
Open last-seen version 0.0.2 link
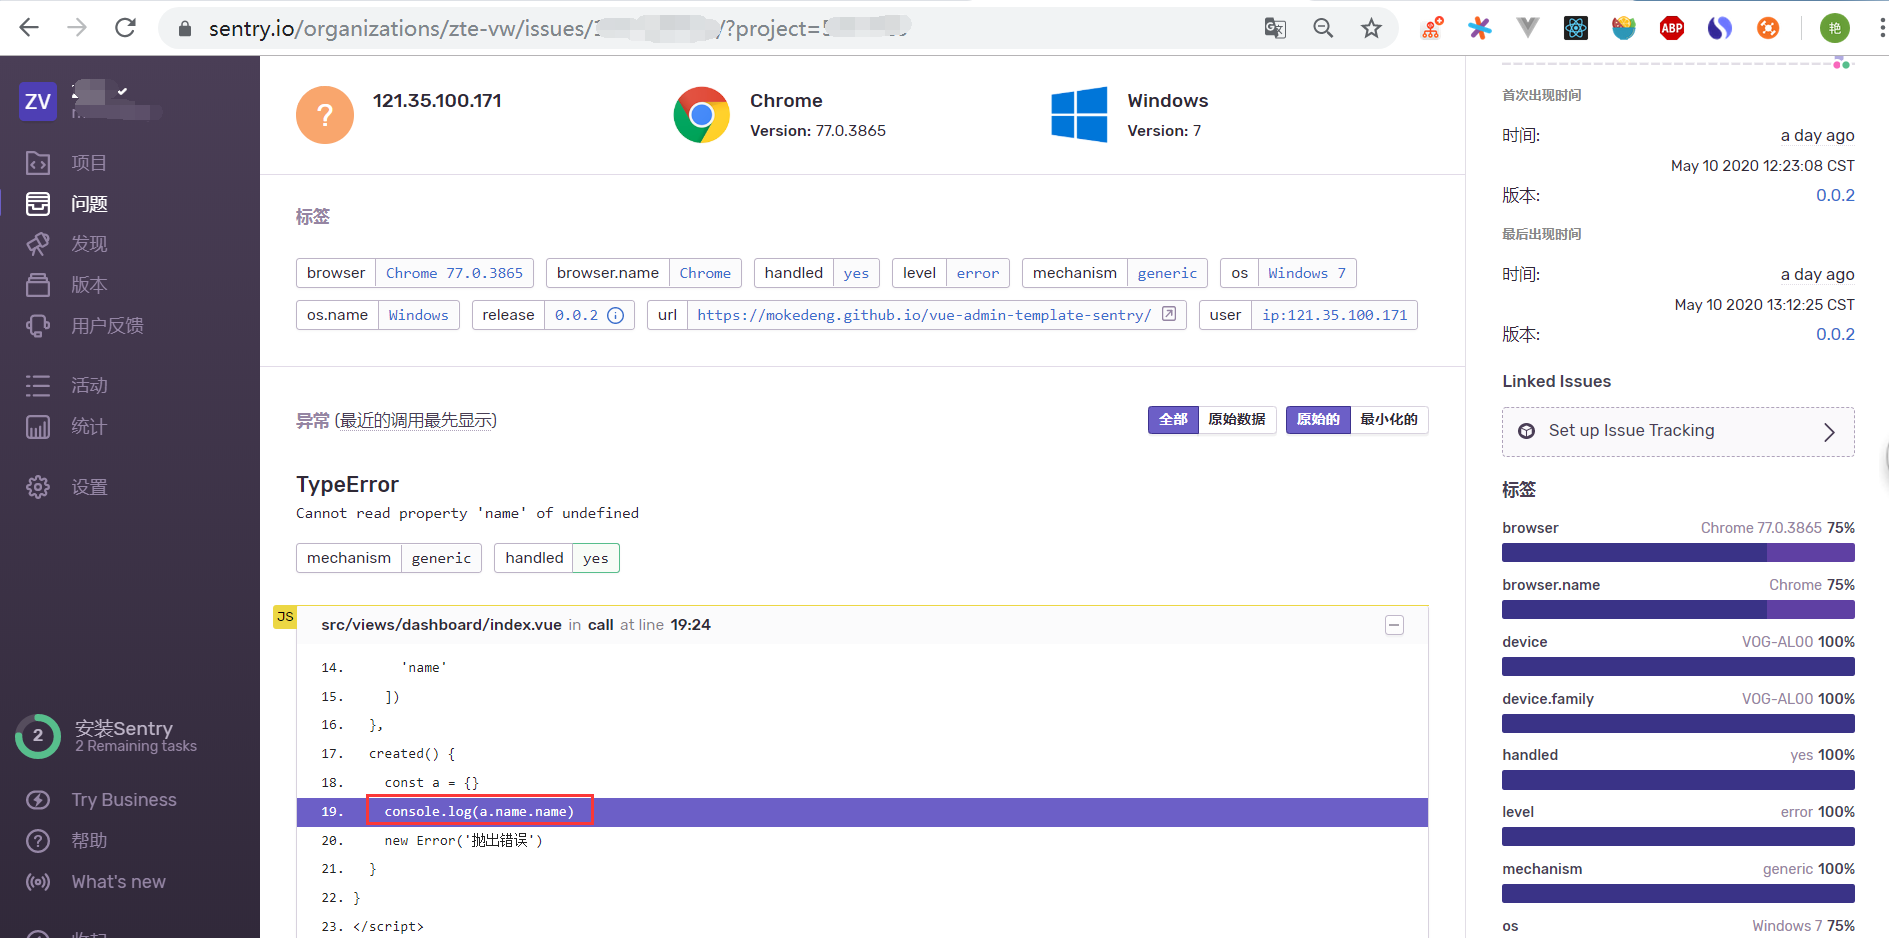[1835, 334]
